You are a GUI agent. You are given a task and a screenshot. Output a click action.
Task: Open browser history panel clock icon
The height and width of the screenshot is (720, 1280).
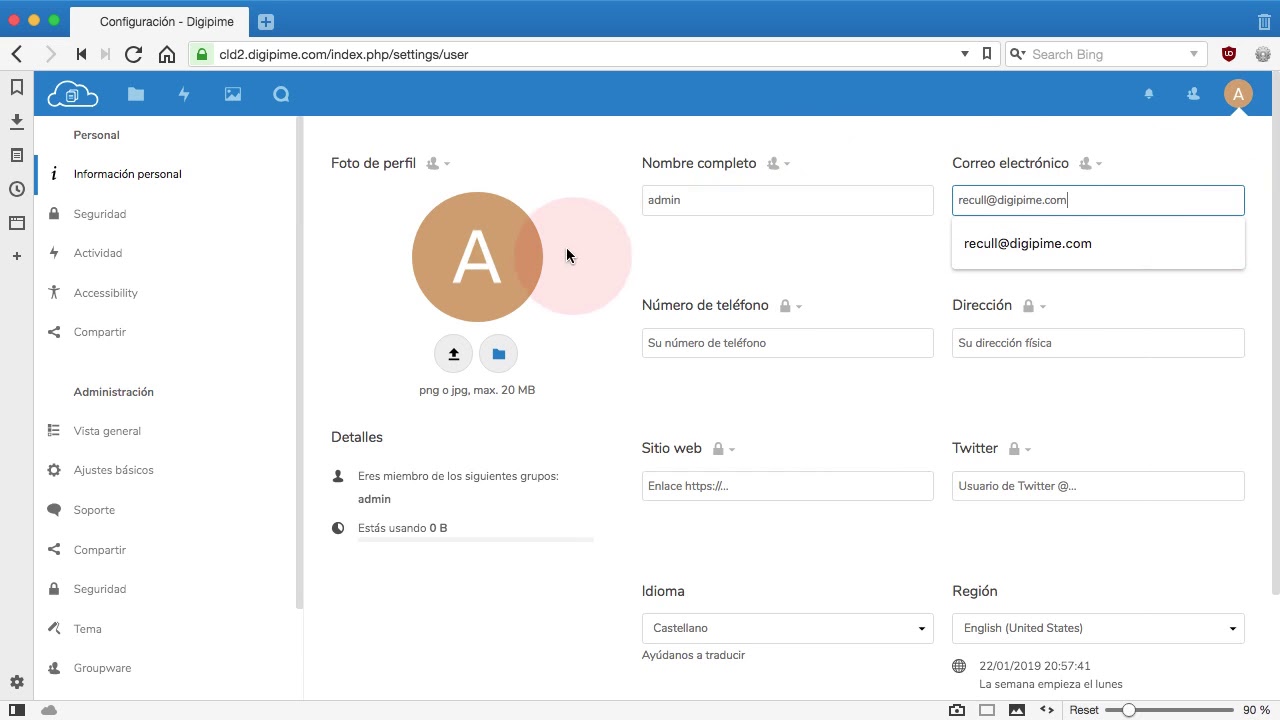click(x=17, y=189)
